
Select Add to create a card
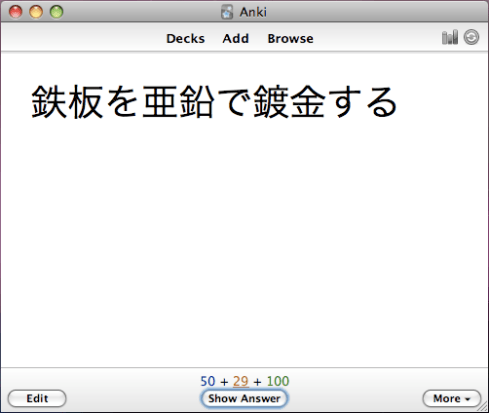click(236, 39)
